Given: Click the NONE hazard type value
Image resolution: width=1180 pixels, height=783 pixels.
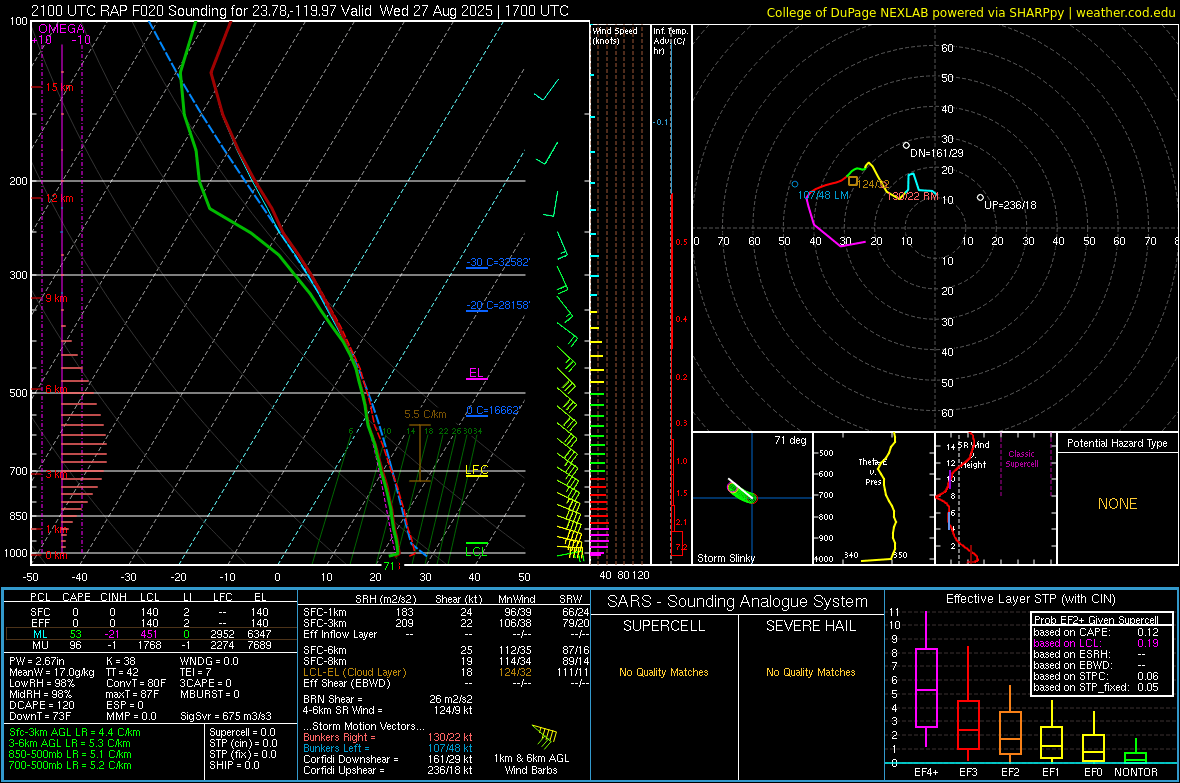Looking at the screenshot, I should tap(1118, 504).
